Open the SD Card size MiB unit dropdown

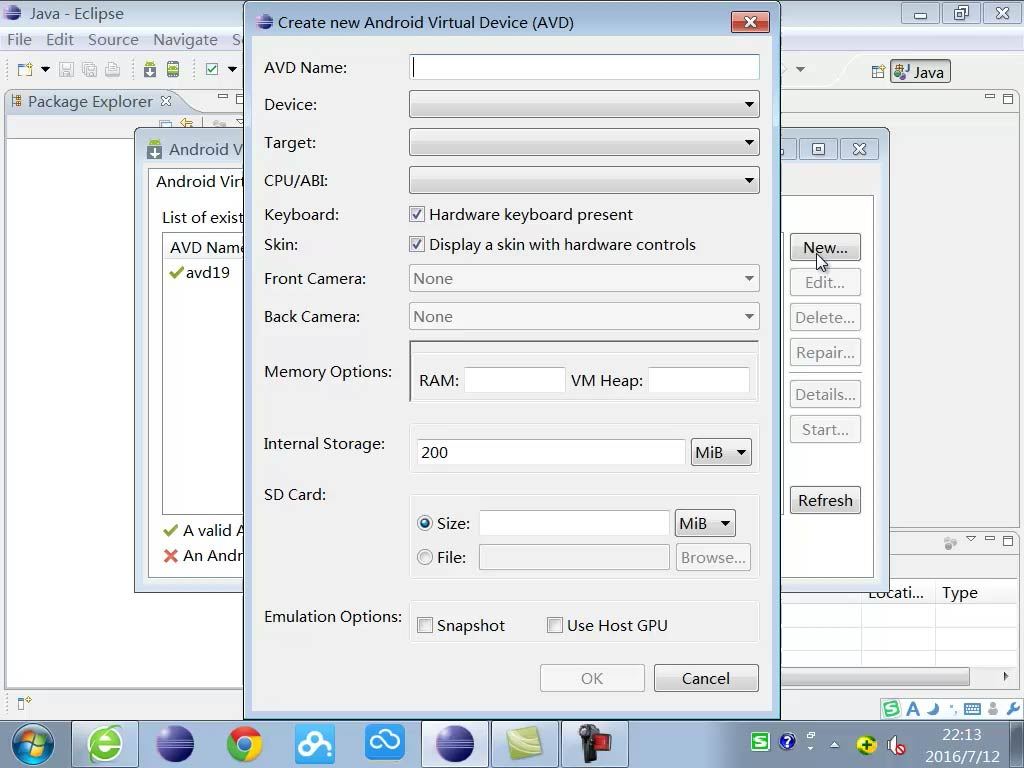tap(705, 523)
